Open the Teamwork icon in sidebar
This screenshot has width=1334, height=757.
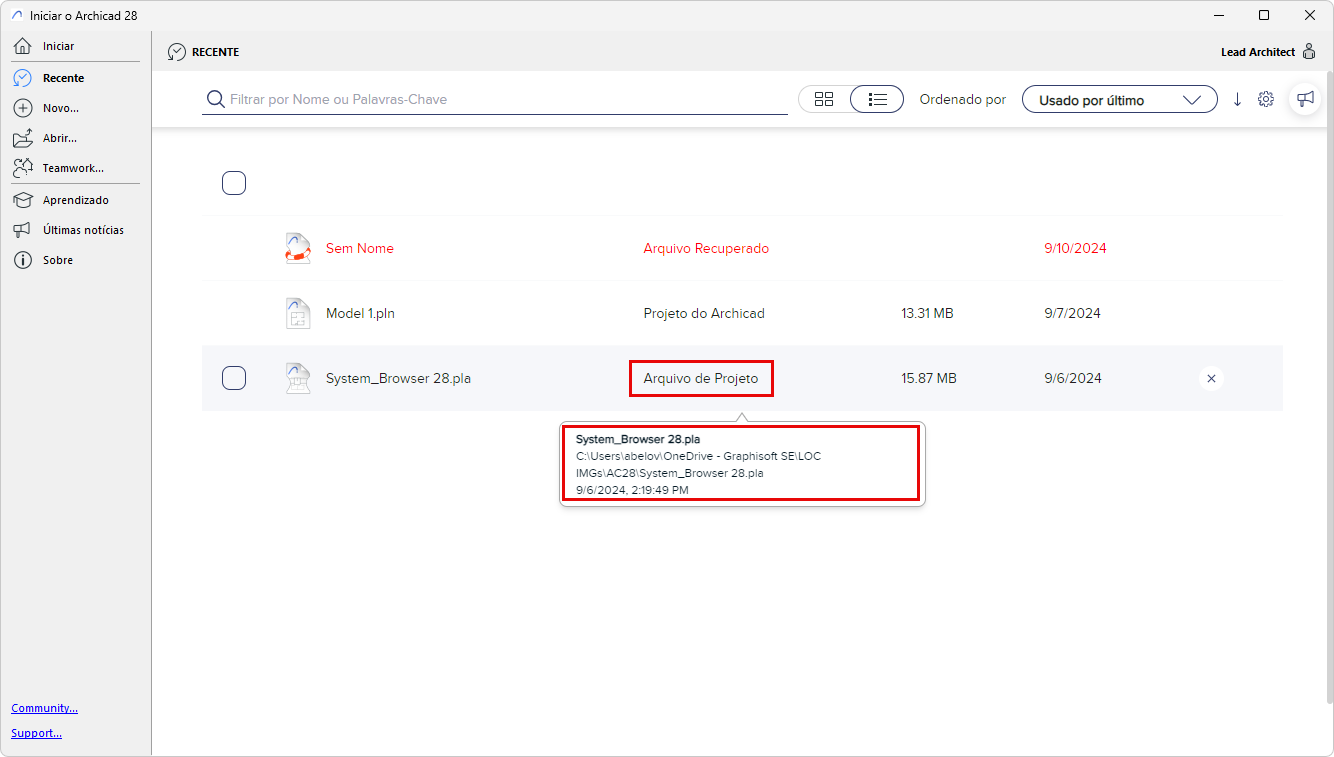[23, 168]
